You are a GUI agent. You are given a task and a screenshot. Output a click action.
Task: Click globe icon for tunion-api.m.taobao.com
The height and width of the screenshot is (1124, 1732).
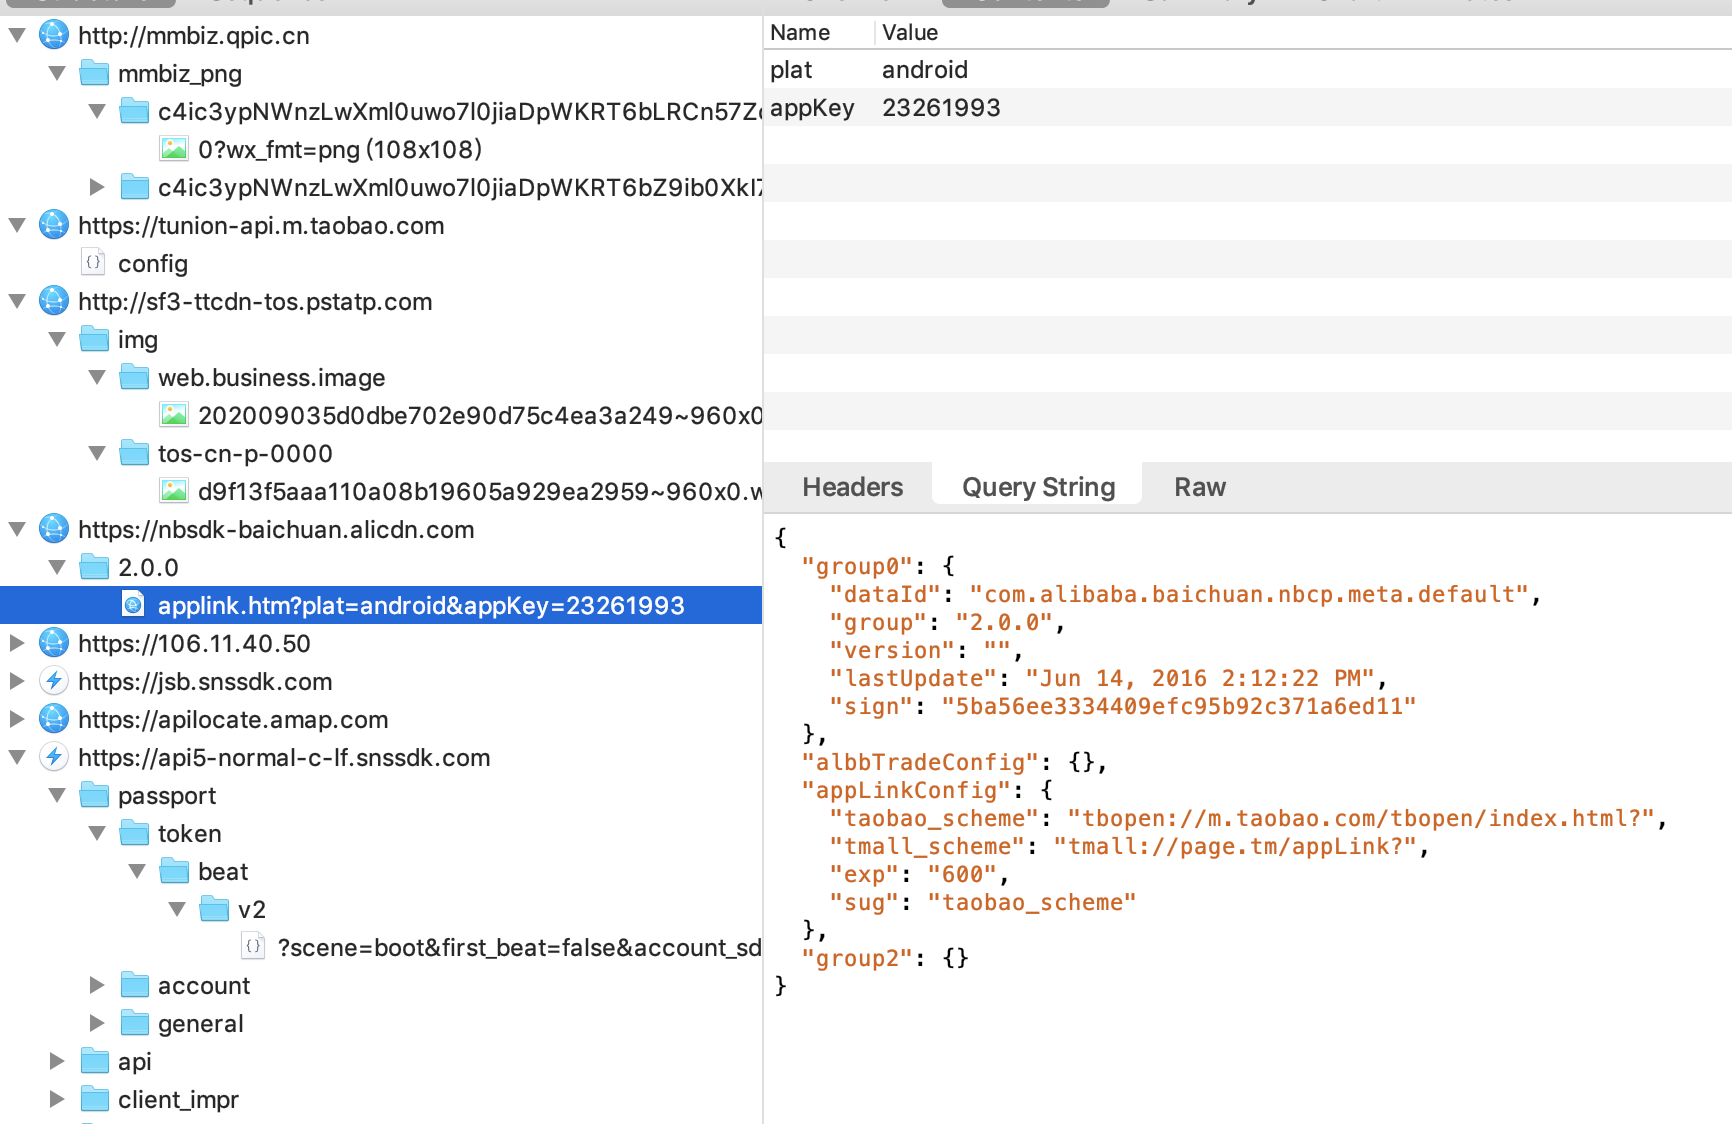[x=54, y=225]
